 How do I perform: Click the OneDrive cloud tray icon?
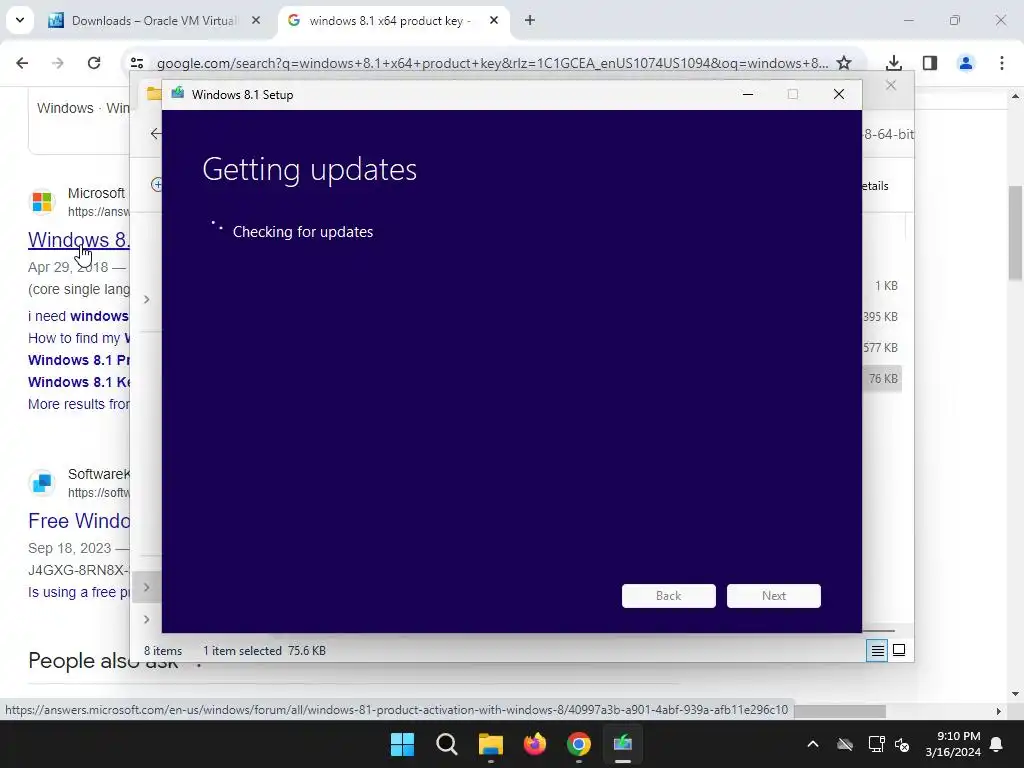coord(844,744)
